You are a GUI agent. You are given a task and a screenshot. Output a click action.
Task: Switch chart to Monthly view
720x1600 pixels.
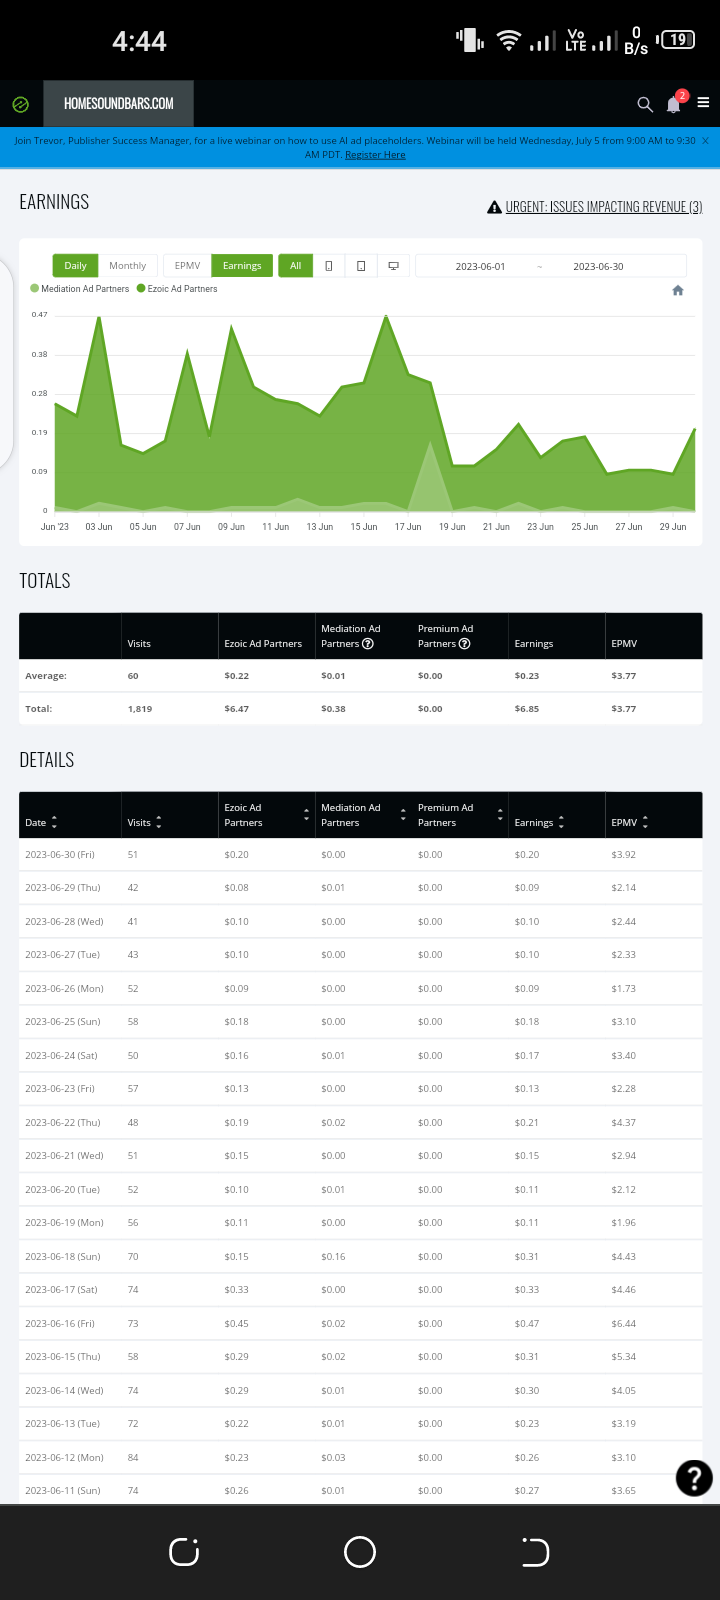(127, 266)
